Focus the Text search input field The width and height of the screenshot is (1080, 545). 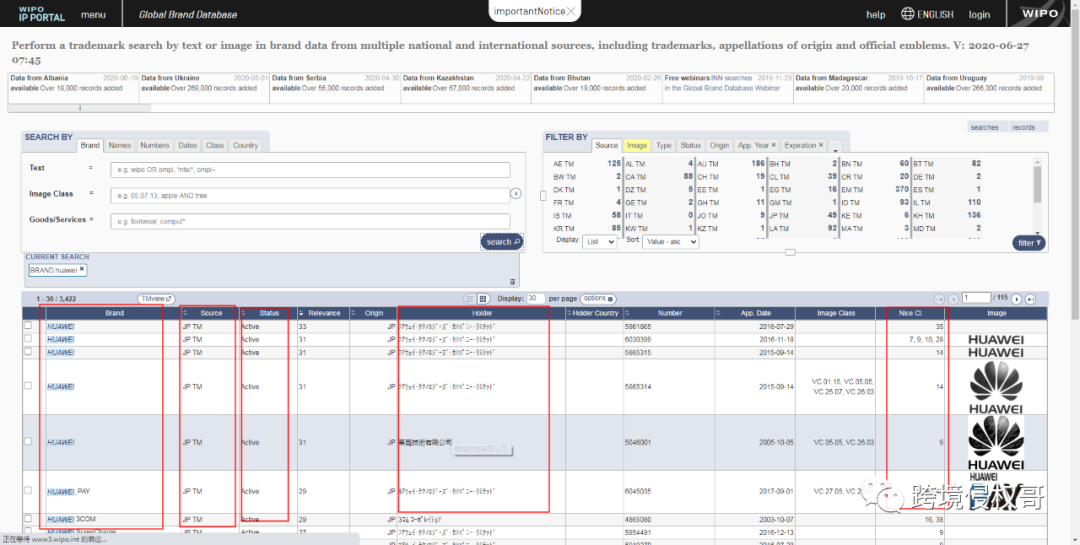tap(310, 169)
